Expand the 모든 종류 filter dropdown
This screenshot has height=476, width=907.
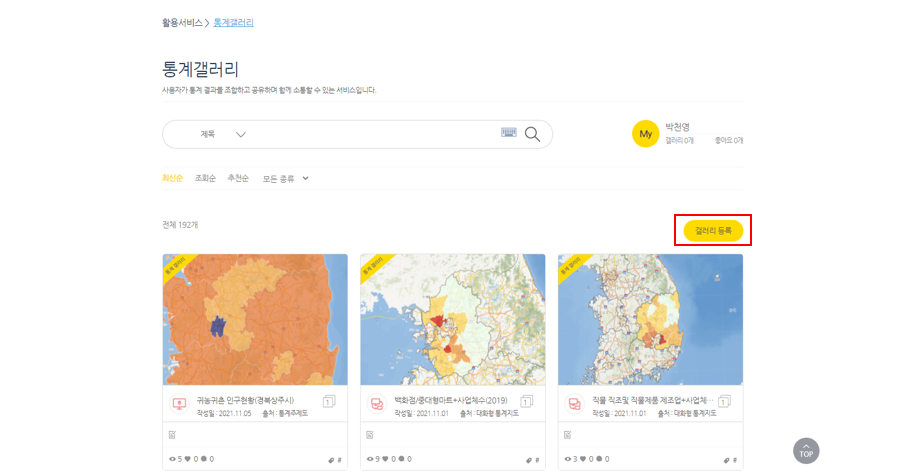pos(285,179)
